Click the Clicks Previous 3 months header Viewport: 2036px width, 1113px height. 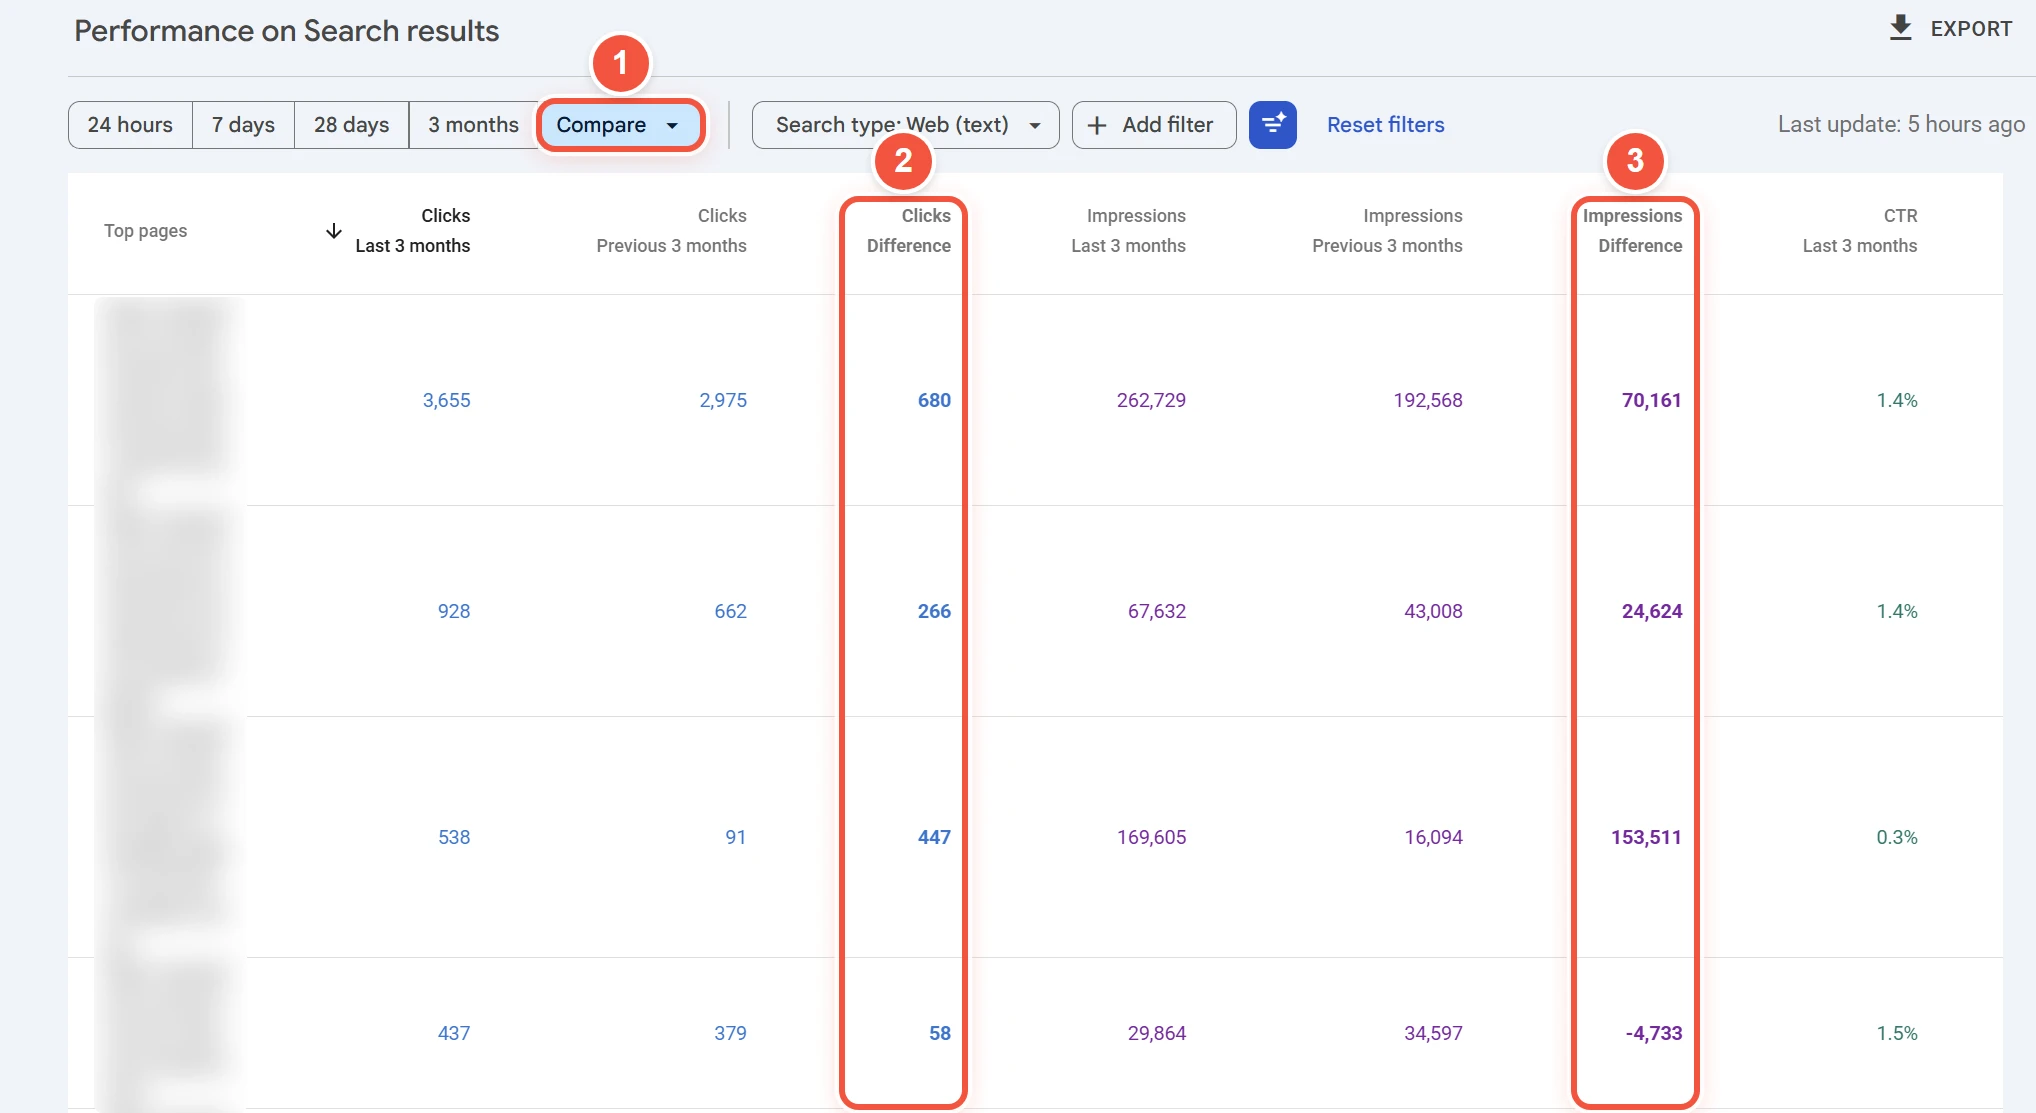point(672,231)
